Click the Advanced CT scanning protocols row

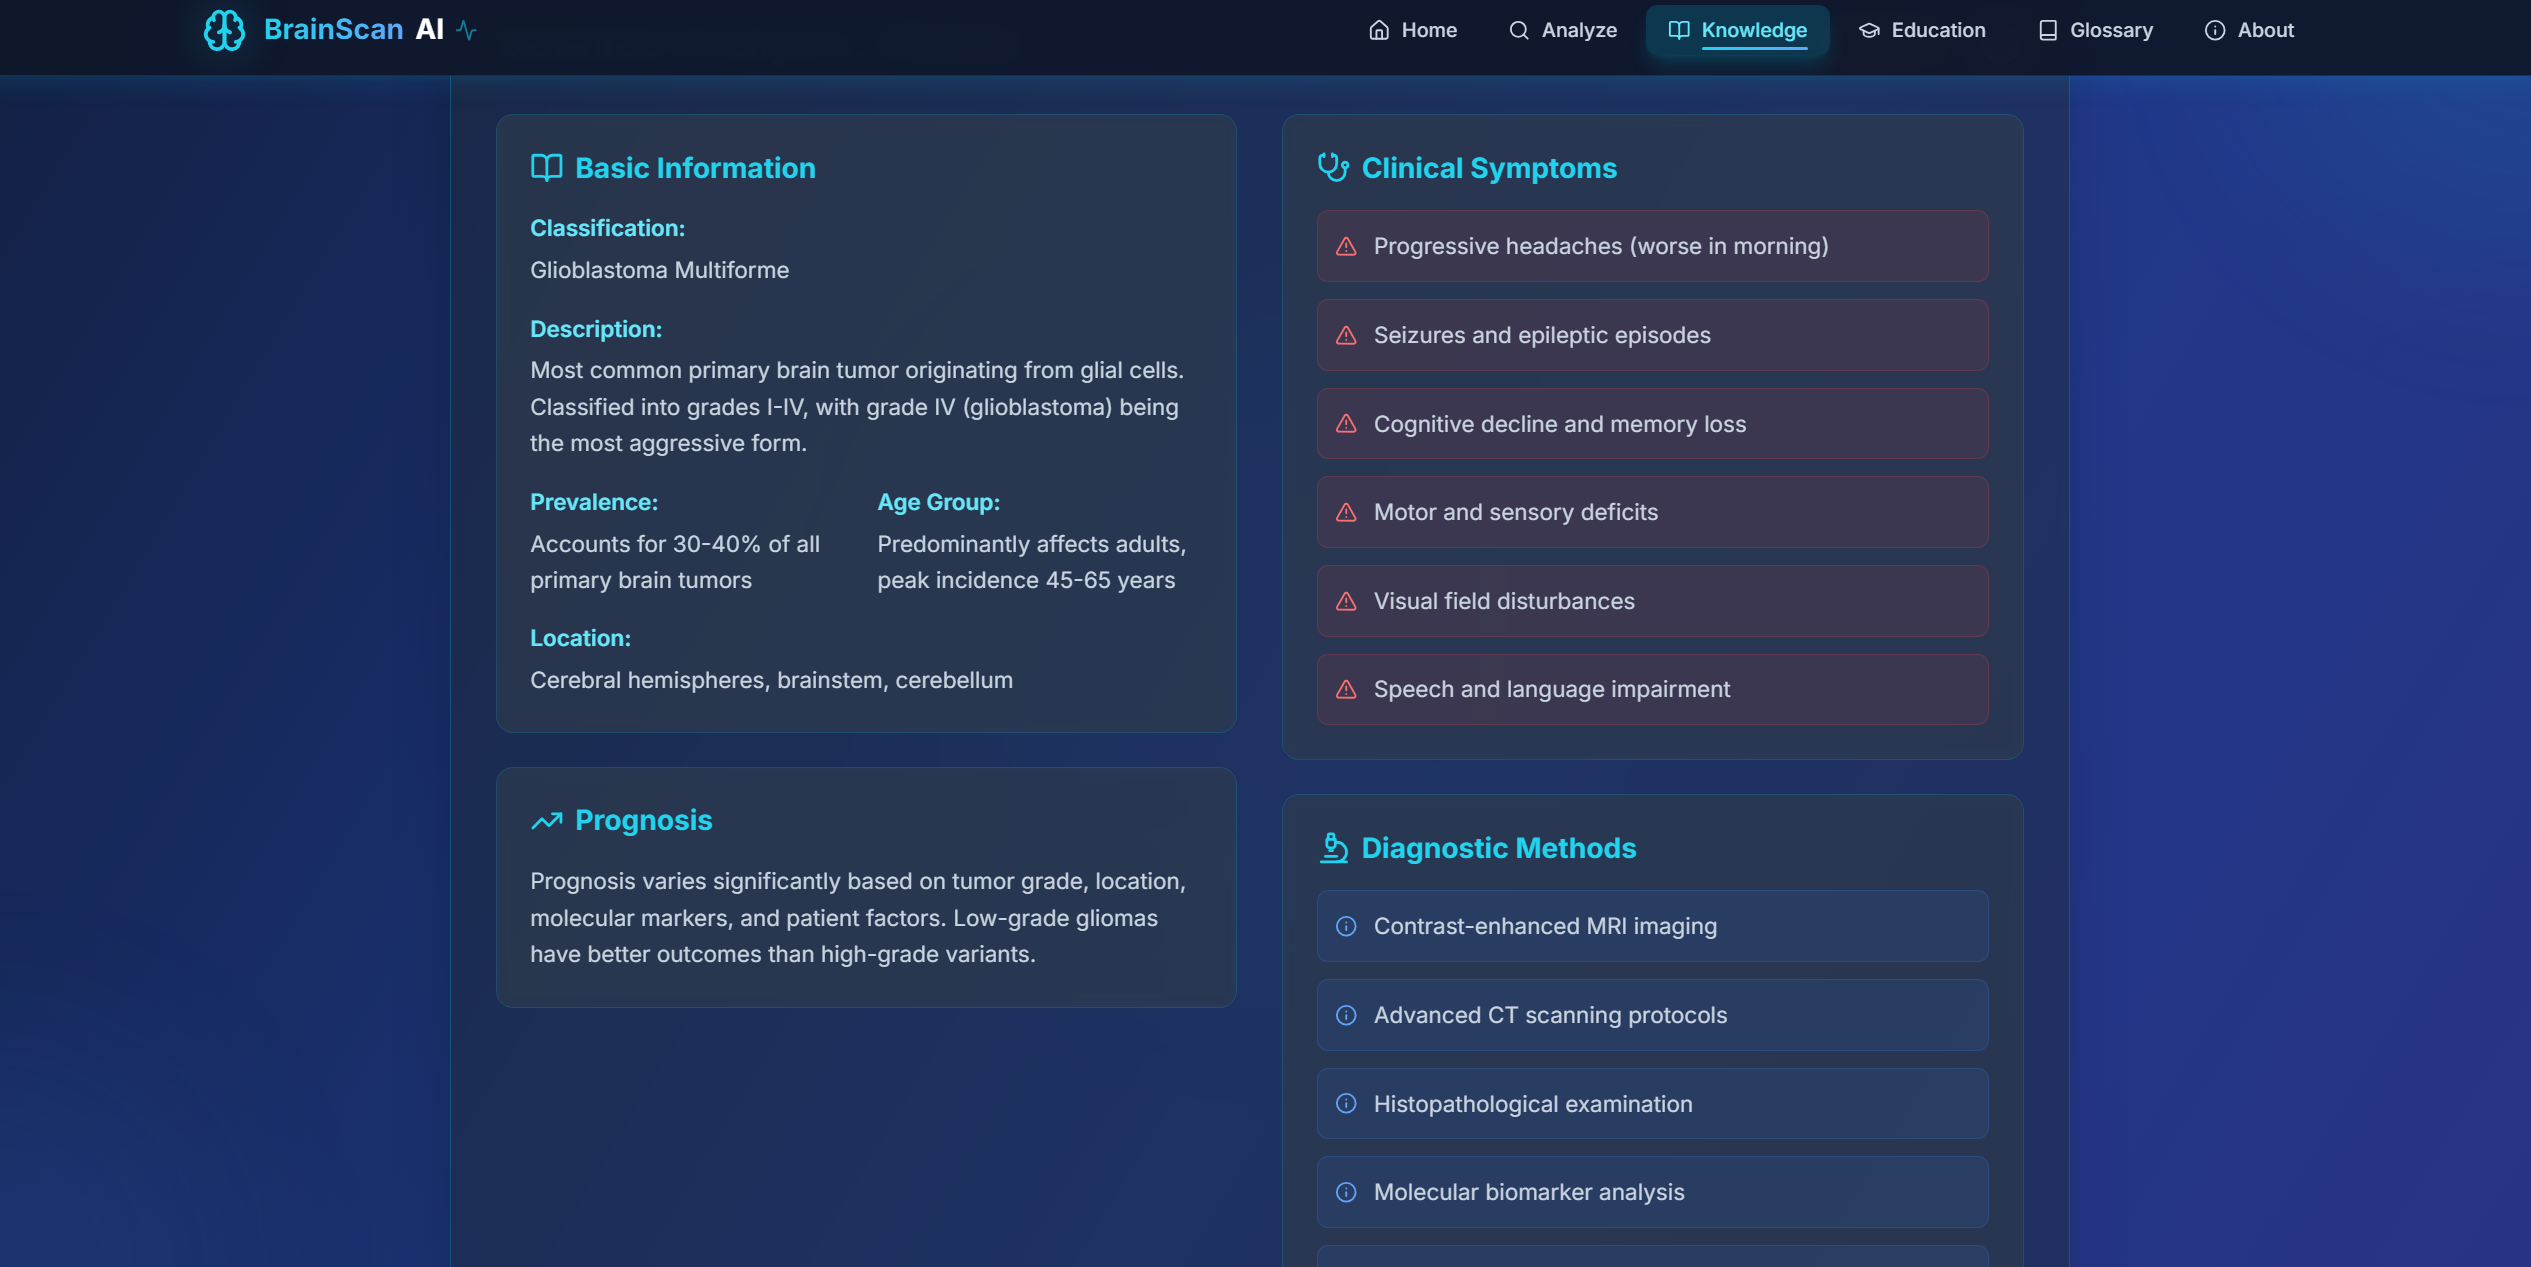pos(1651,1015)
